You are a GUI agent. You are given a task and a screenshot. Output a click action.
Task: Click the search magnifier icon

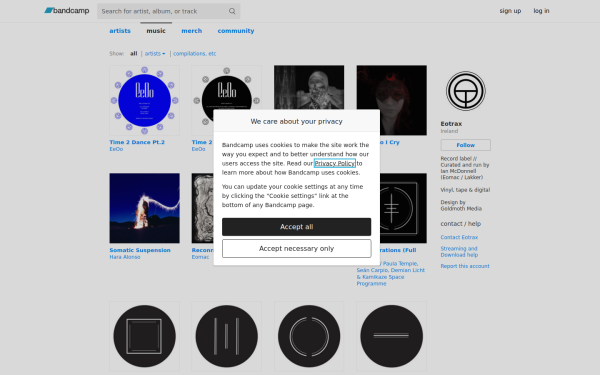[x=232, y=11]
